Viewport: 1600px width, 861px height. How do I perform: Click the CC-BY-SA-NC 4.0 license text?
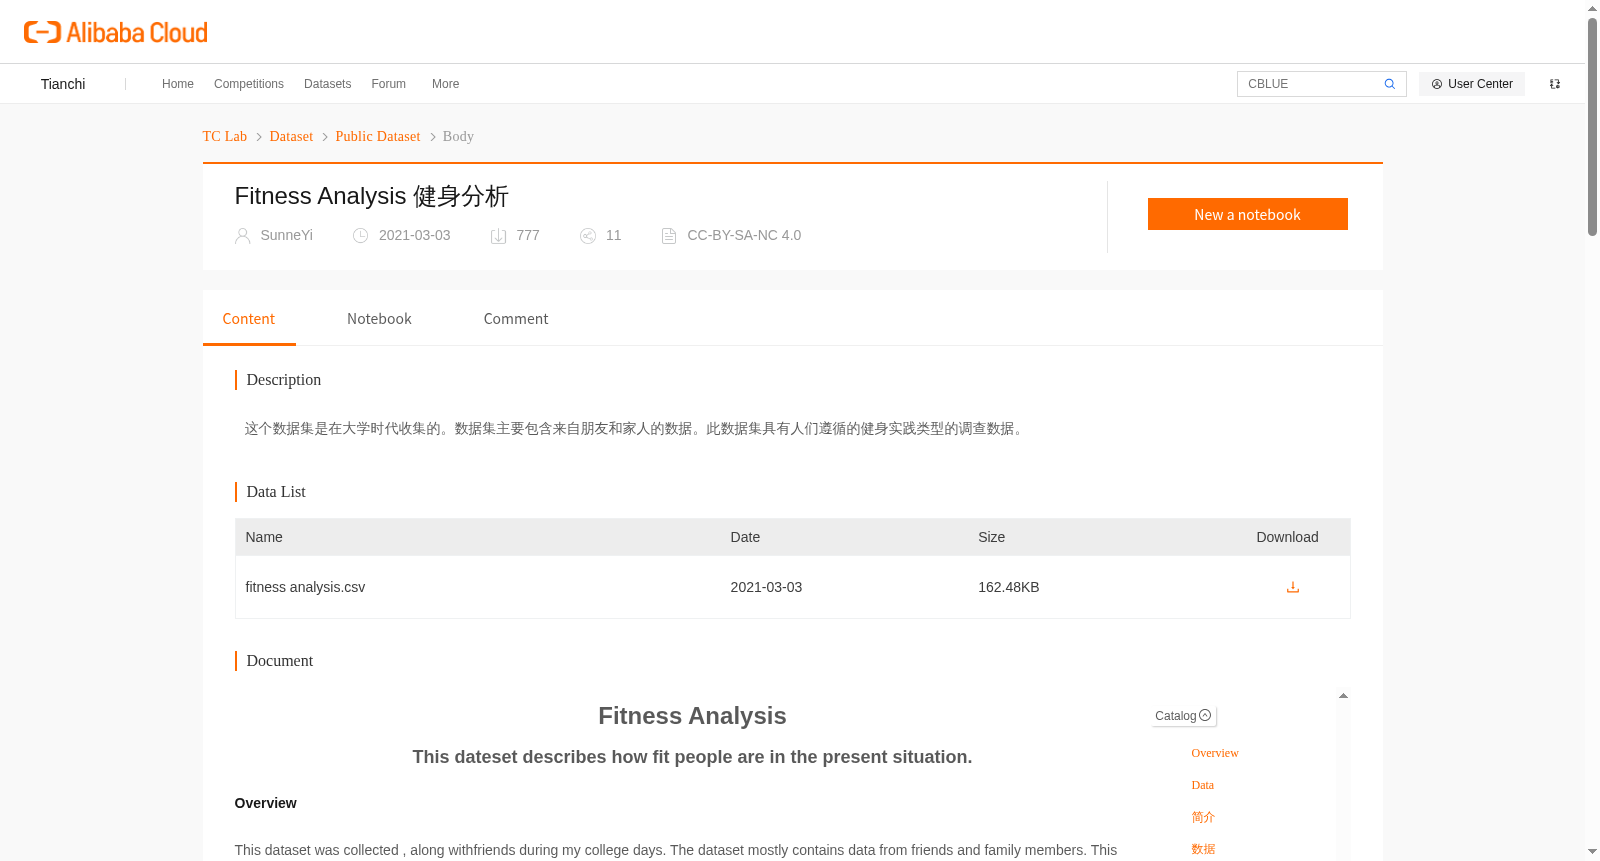(744, 235)
